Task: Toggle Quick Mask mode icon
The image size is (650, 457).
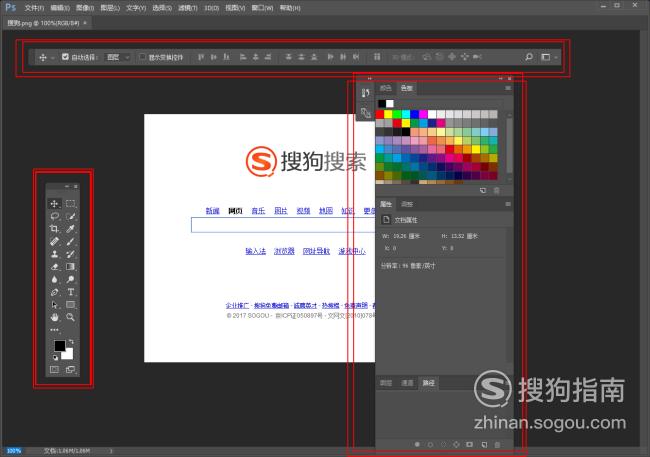Action: [54, 369]
